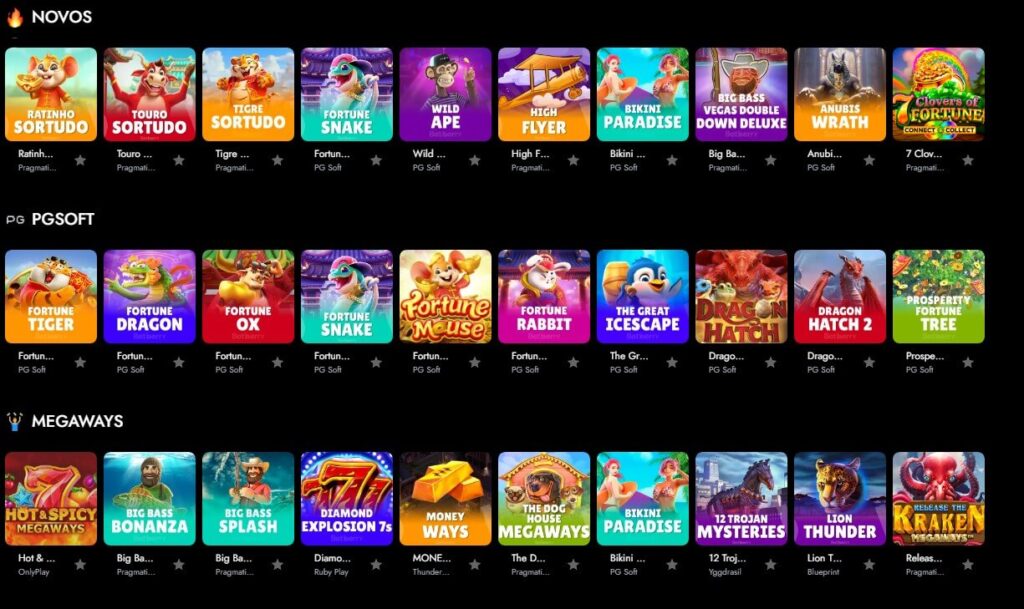Open the Big Bass Bonanza game tile
The width and height of the screenshot is (1024, 609).
(x=150, y=499)
